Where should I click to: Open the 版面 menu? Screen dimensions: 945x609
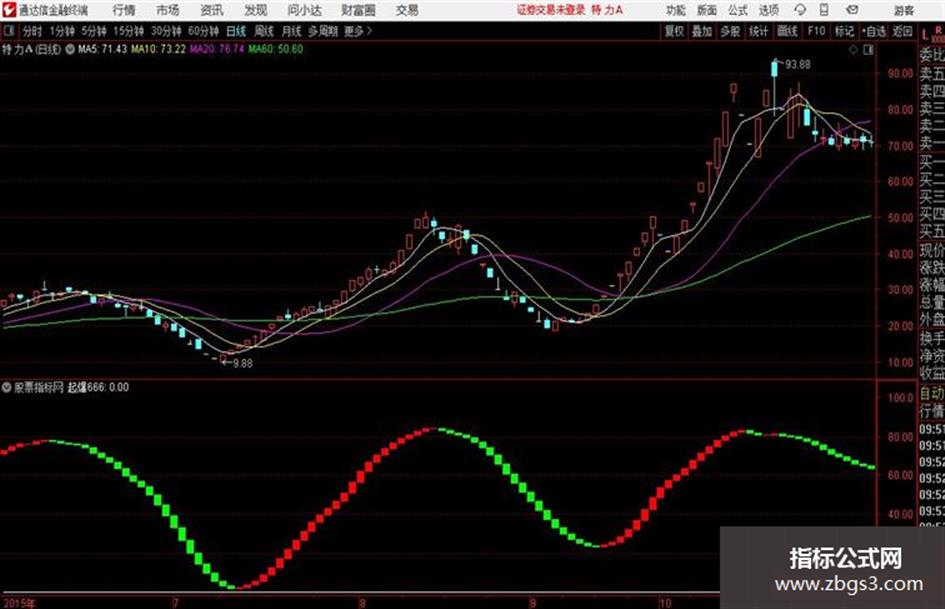(x=706, y=10)
